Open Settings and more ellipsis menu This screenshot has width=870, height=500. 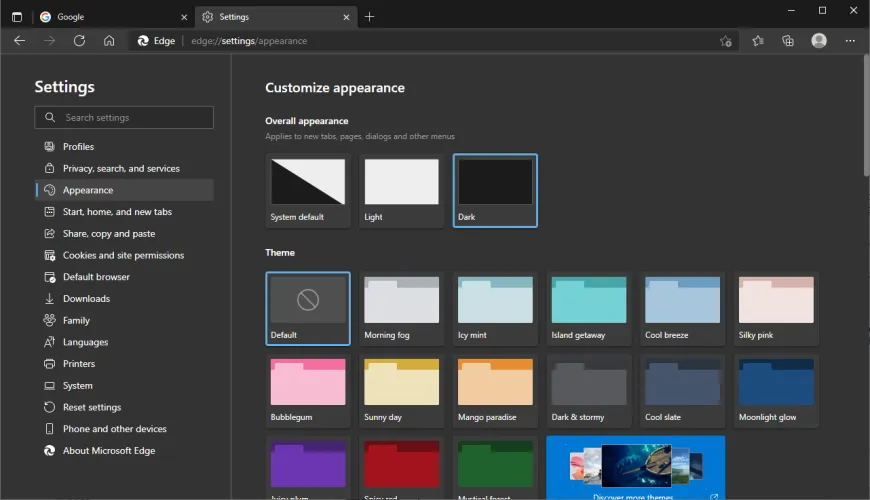(x=850, y=41)
